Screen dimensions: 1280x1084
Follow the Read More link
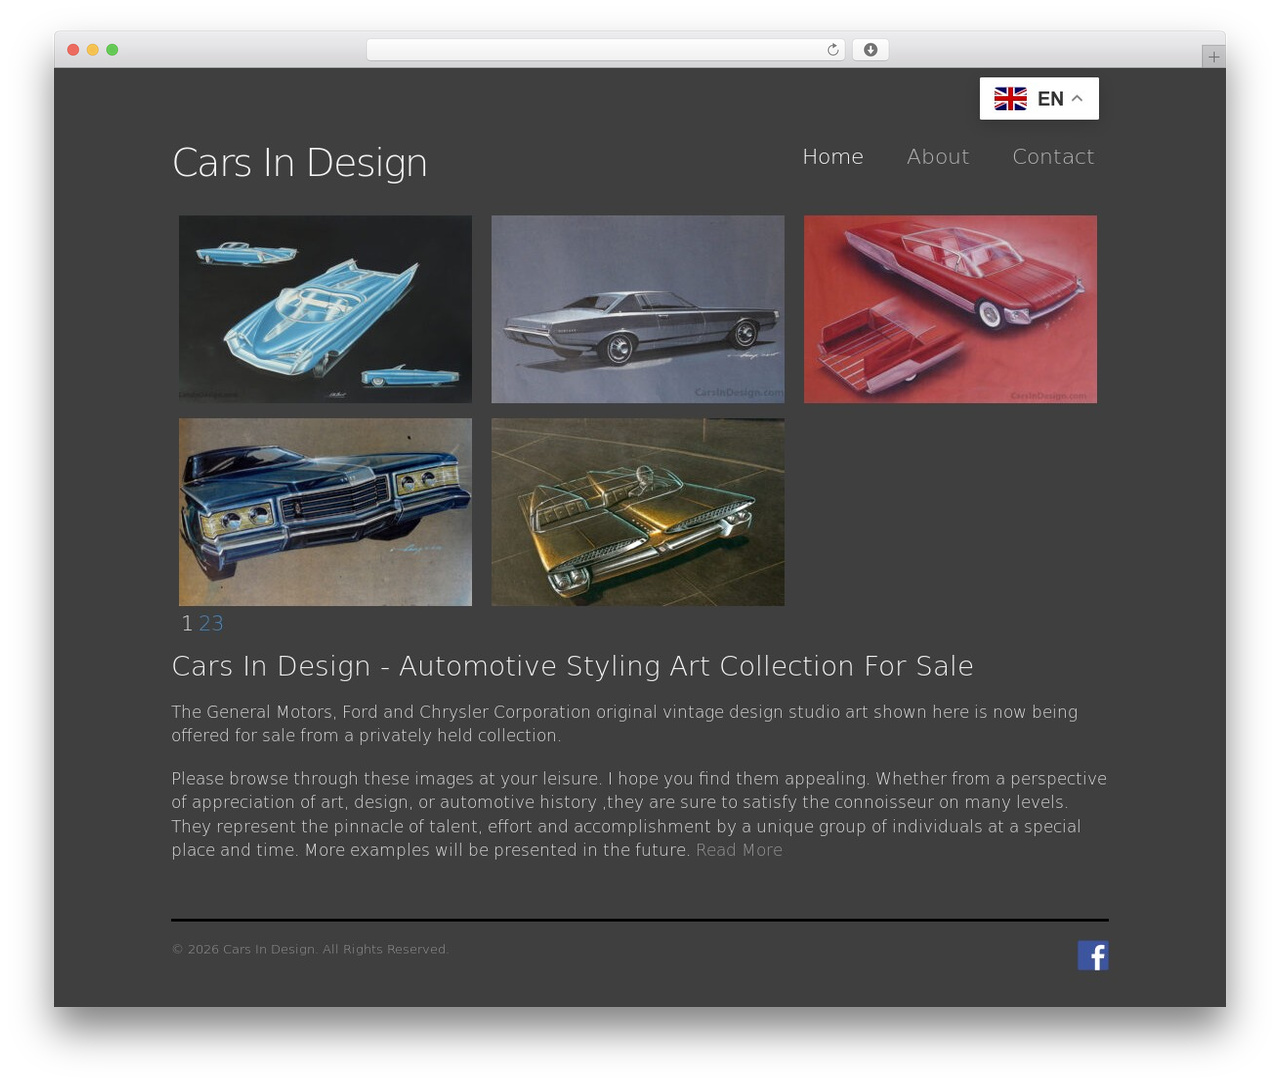coord(739,850)
